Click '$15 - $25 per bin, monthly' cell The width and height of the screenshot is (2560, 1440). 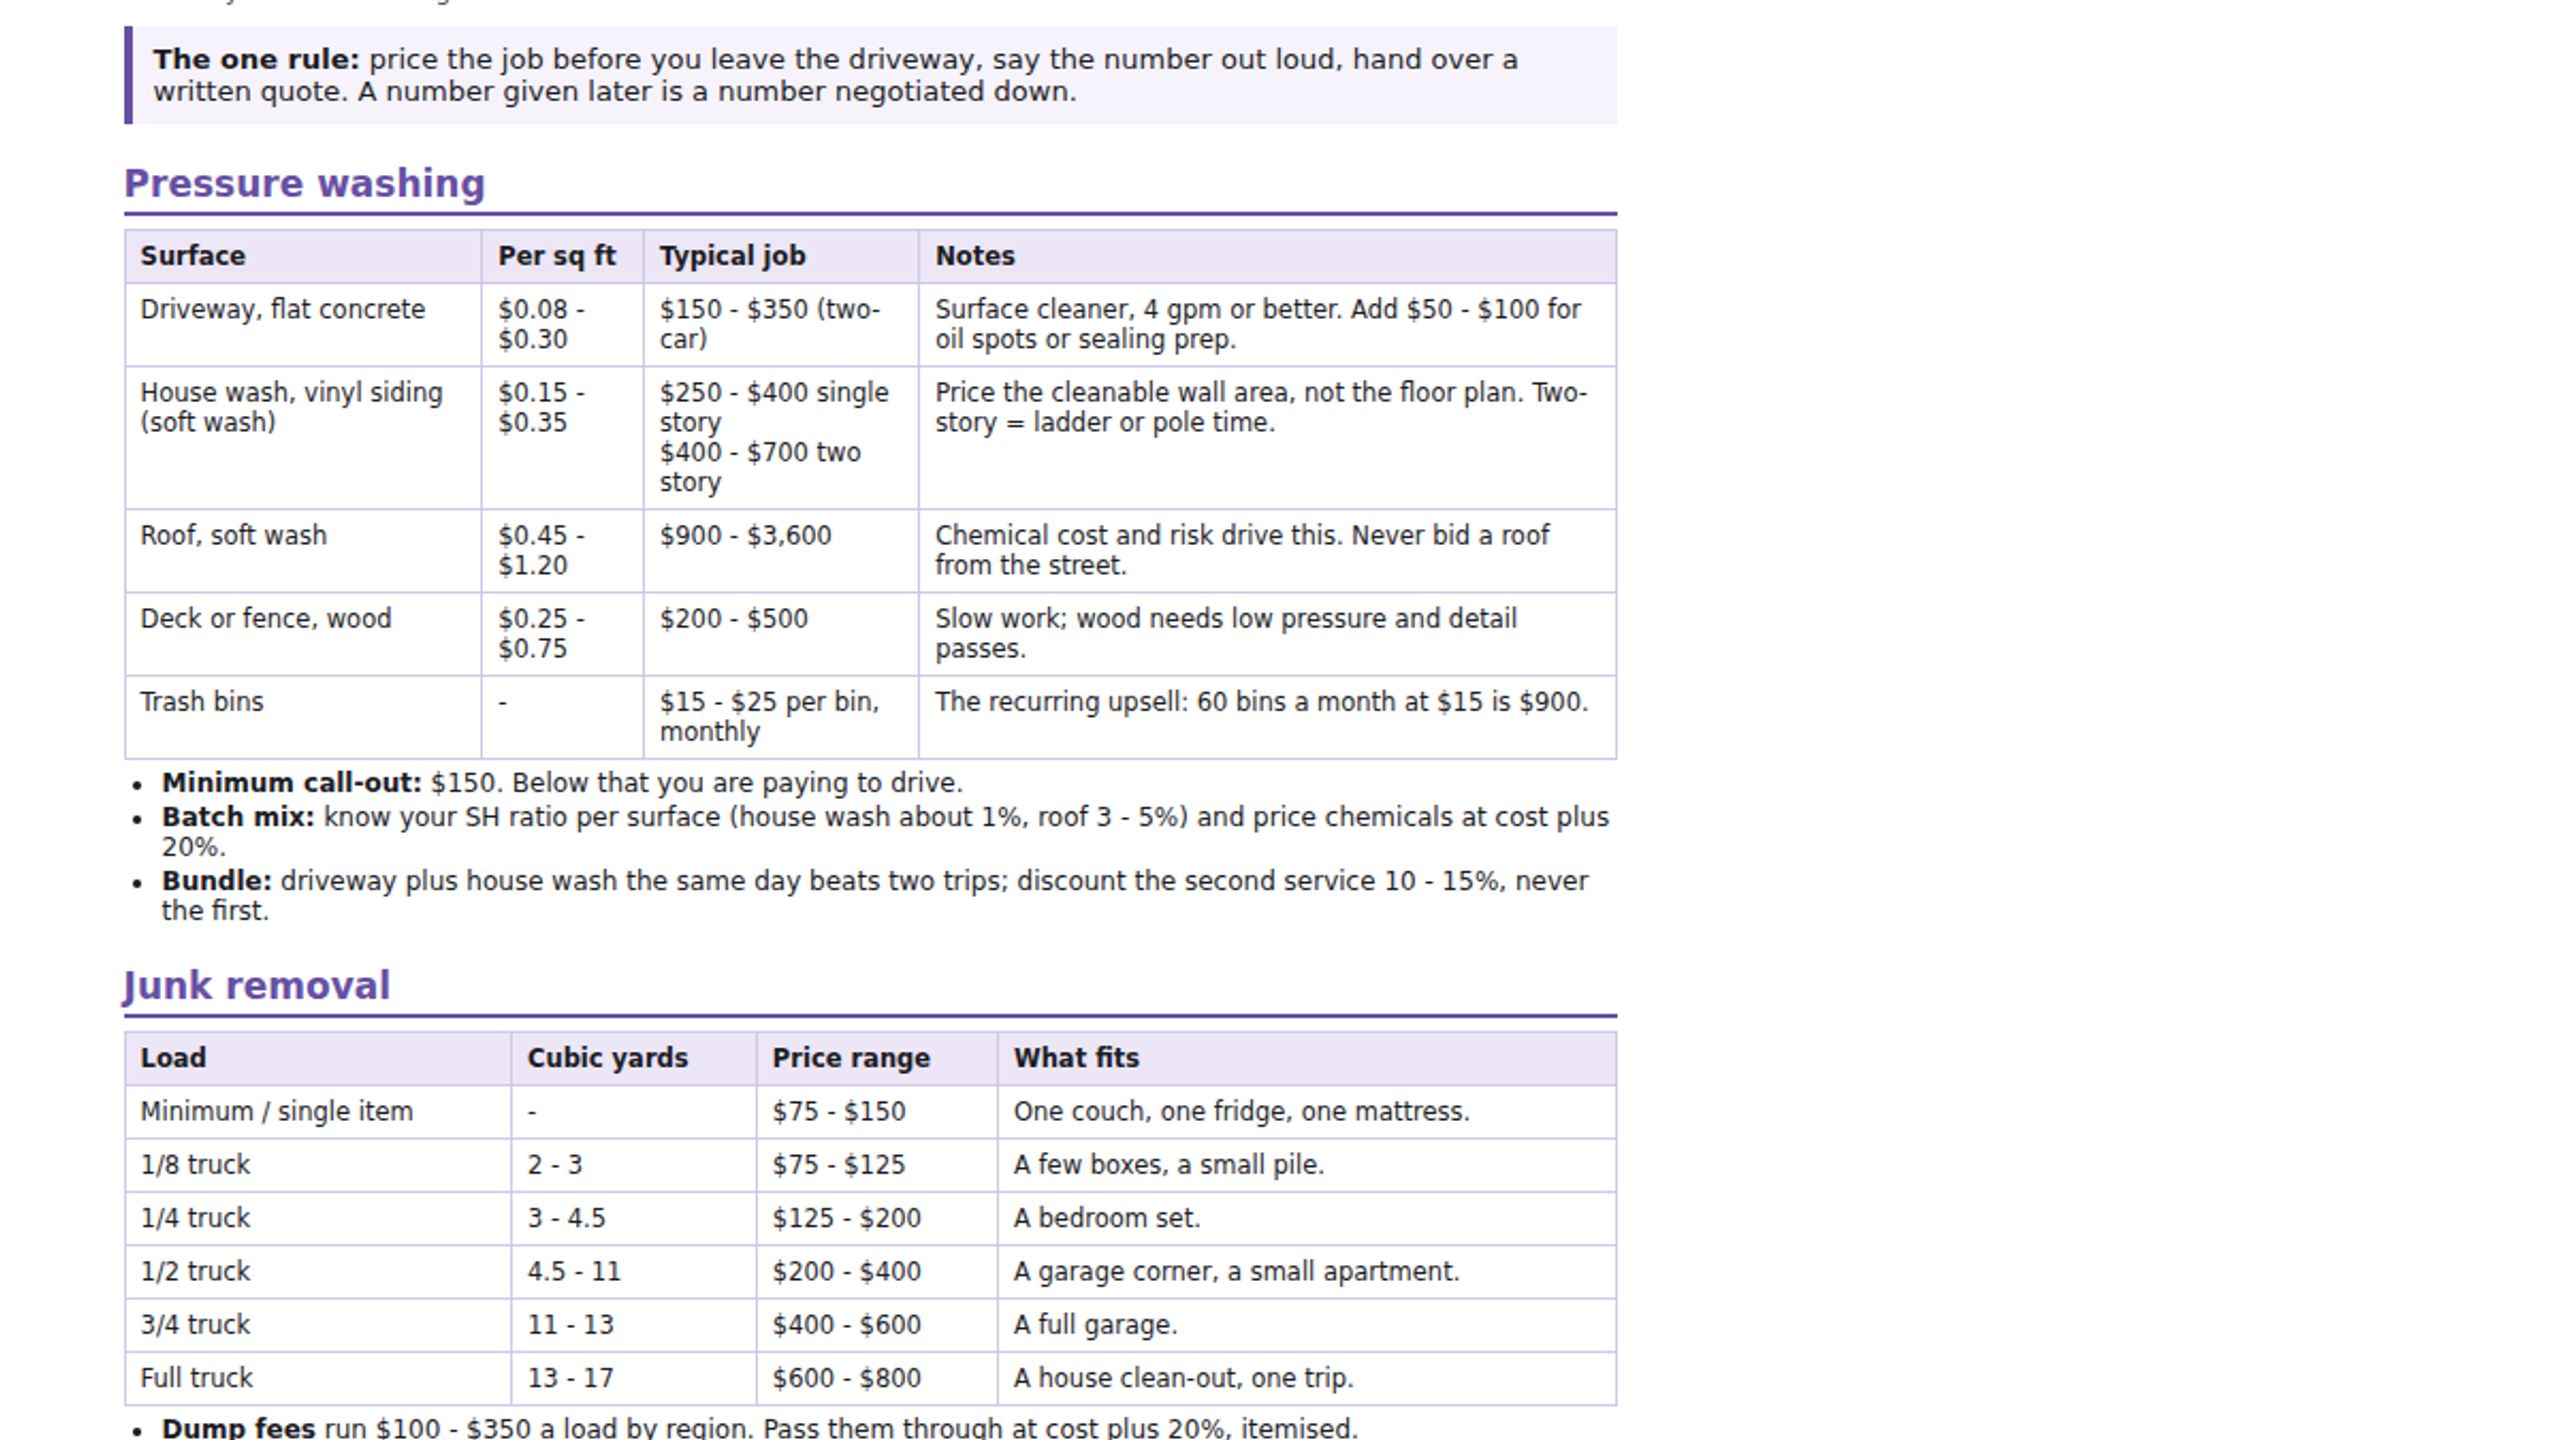point(781,717)
